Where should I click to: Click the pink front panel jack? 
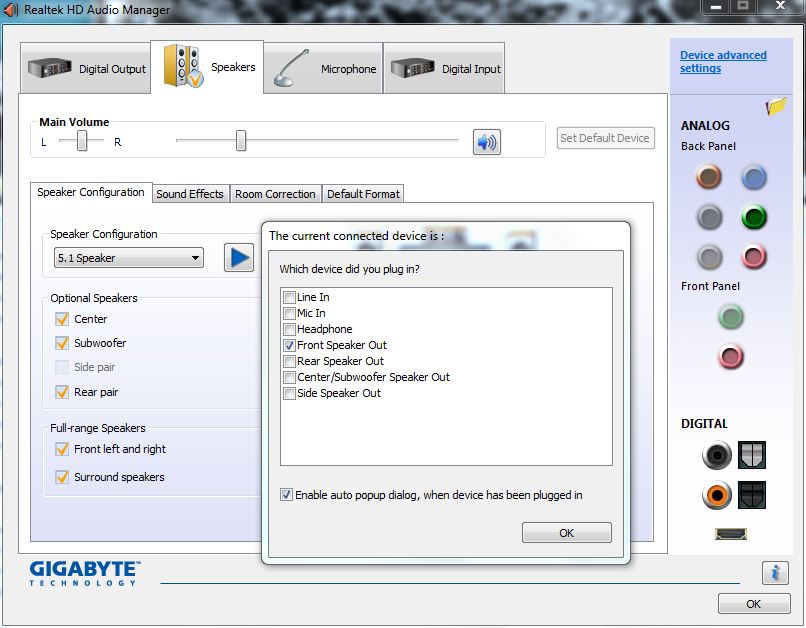coord(730,356)
